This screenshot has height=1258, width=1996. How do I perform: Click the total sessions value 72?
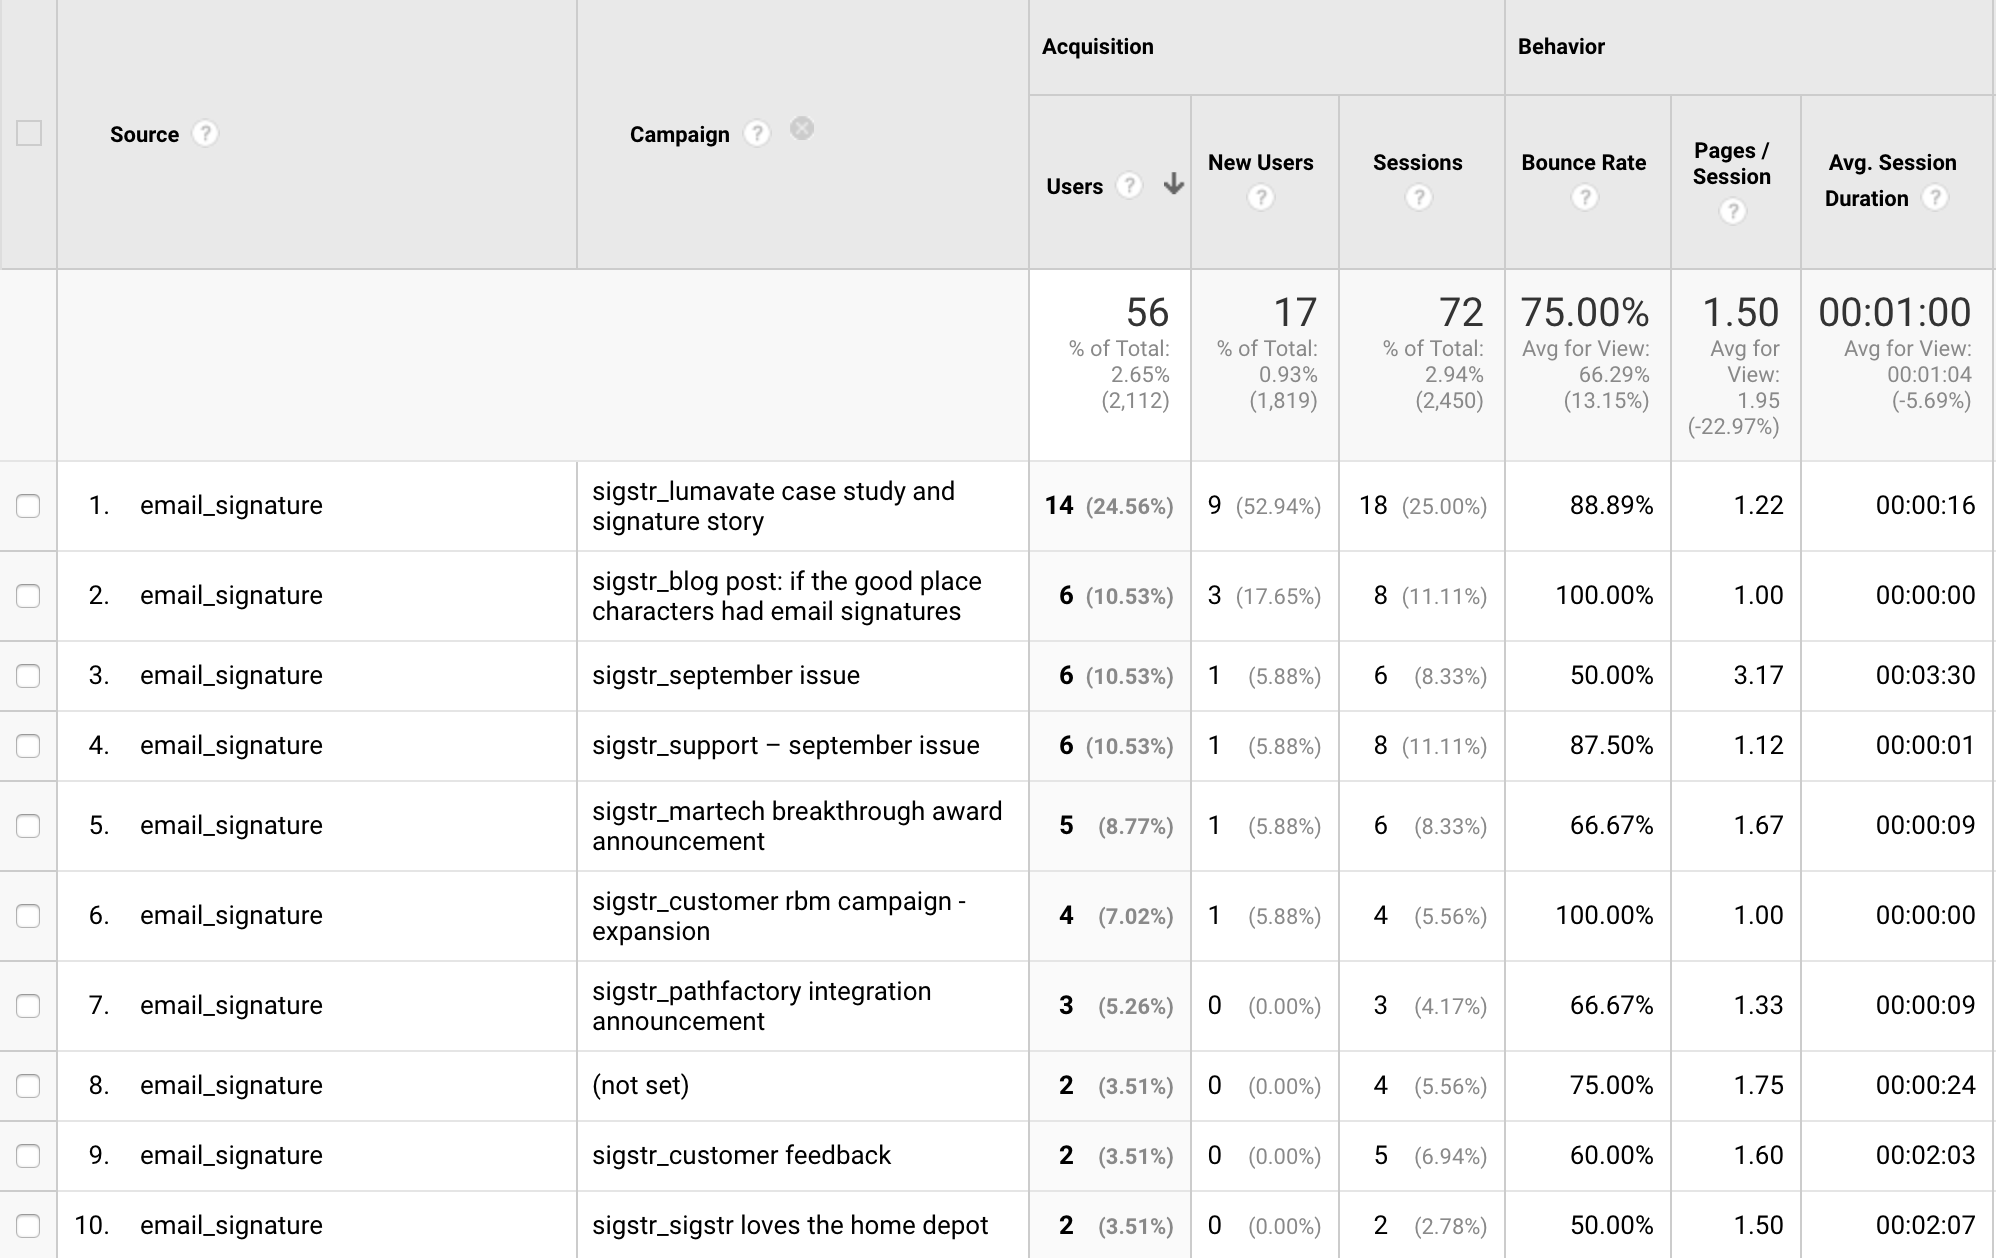1461,313
